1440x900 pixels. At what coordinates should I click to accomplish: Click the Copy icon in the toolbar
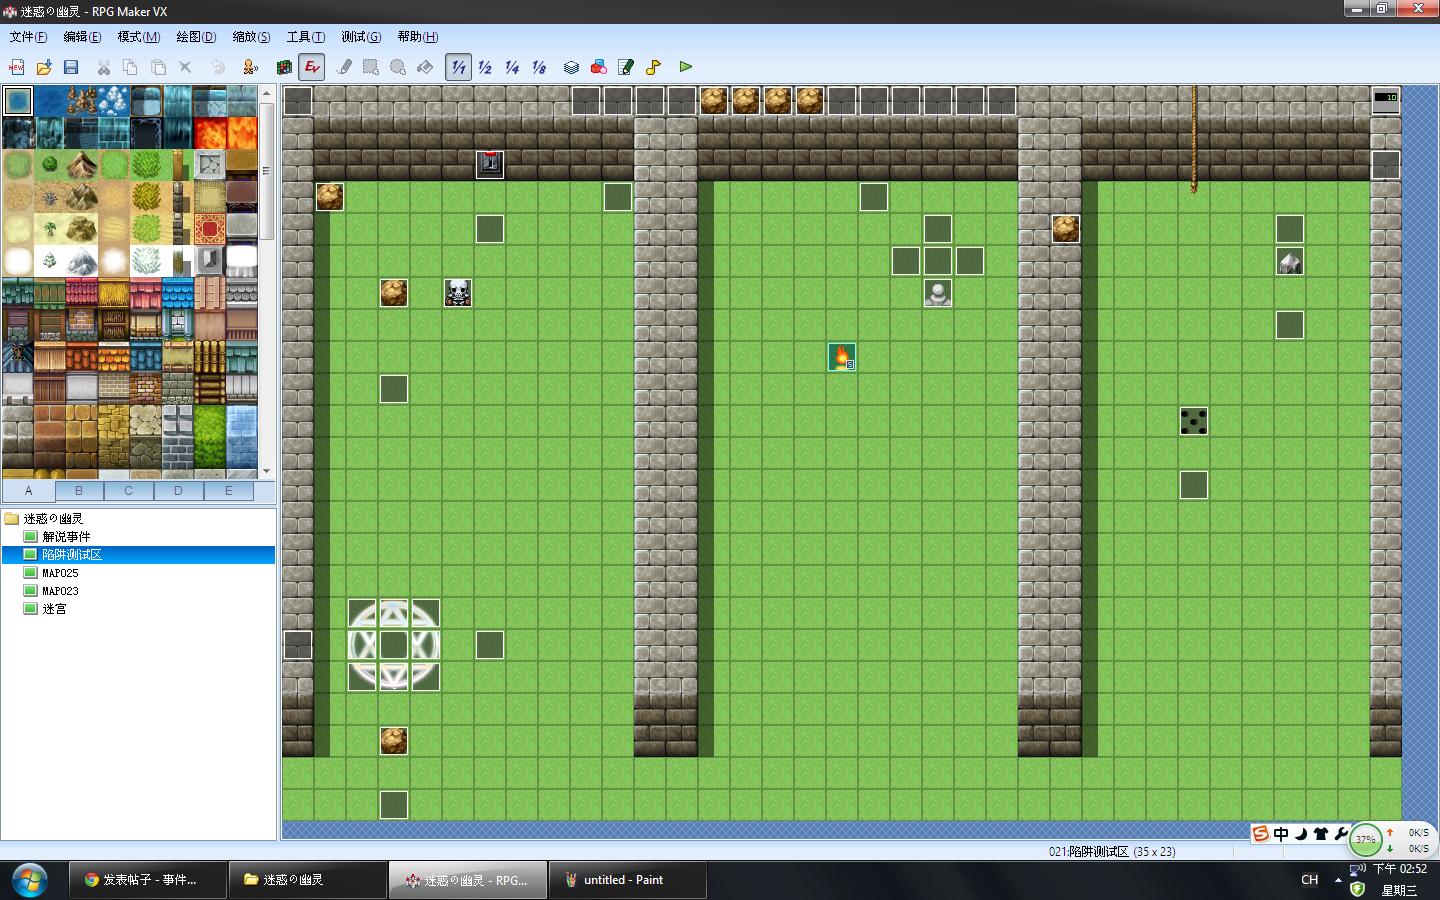pyautogui.click(x=130, y=67)
